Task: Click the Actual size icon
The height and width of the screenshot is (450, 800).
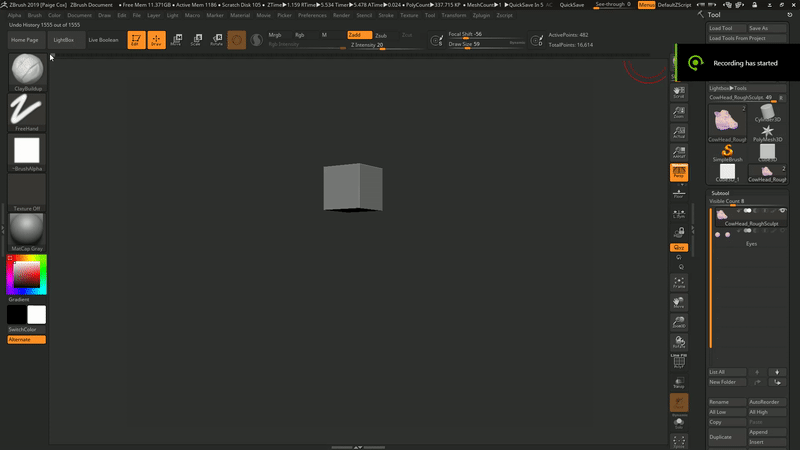Action: (679, 132)
